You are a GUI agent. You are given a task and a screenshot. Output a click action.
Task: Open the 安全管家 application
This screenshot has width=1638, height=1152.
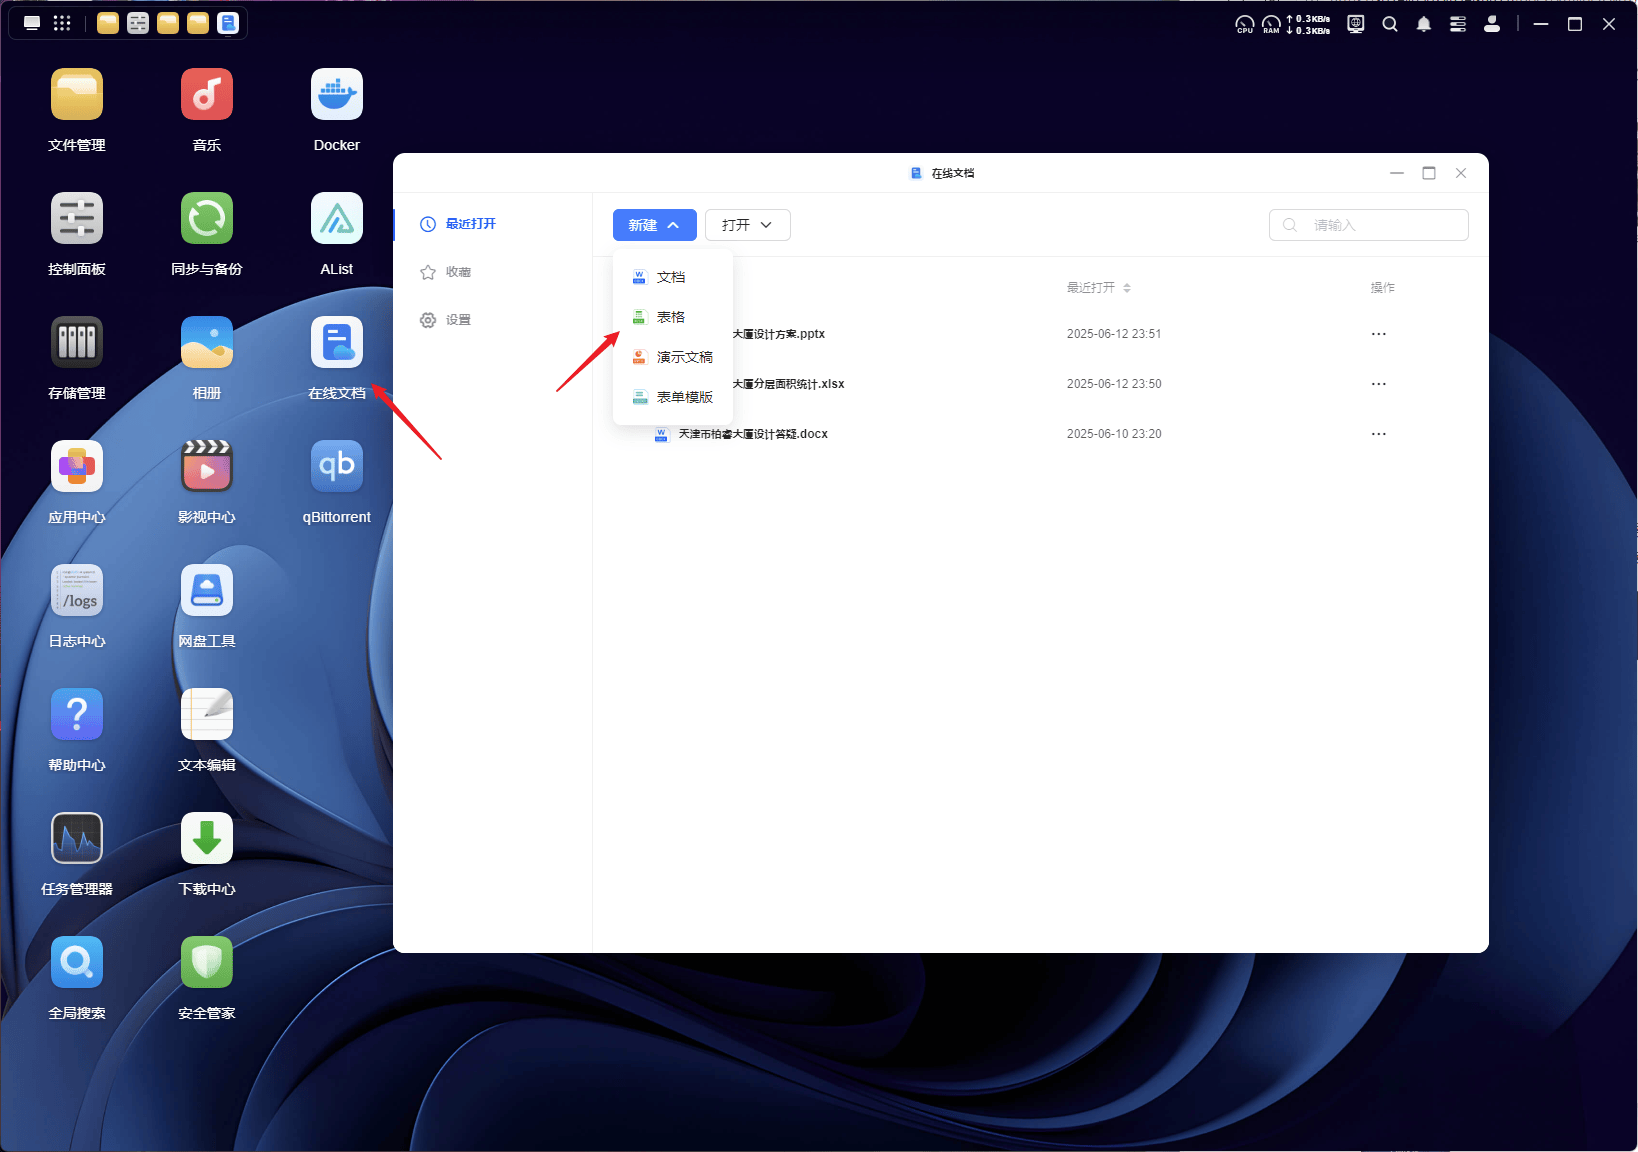pos(206,961)
